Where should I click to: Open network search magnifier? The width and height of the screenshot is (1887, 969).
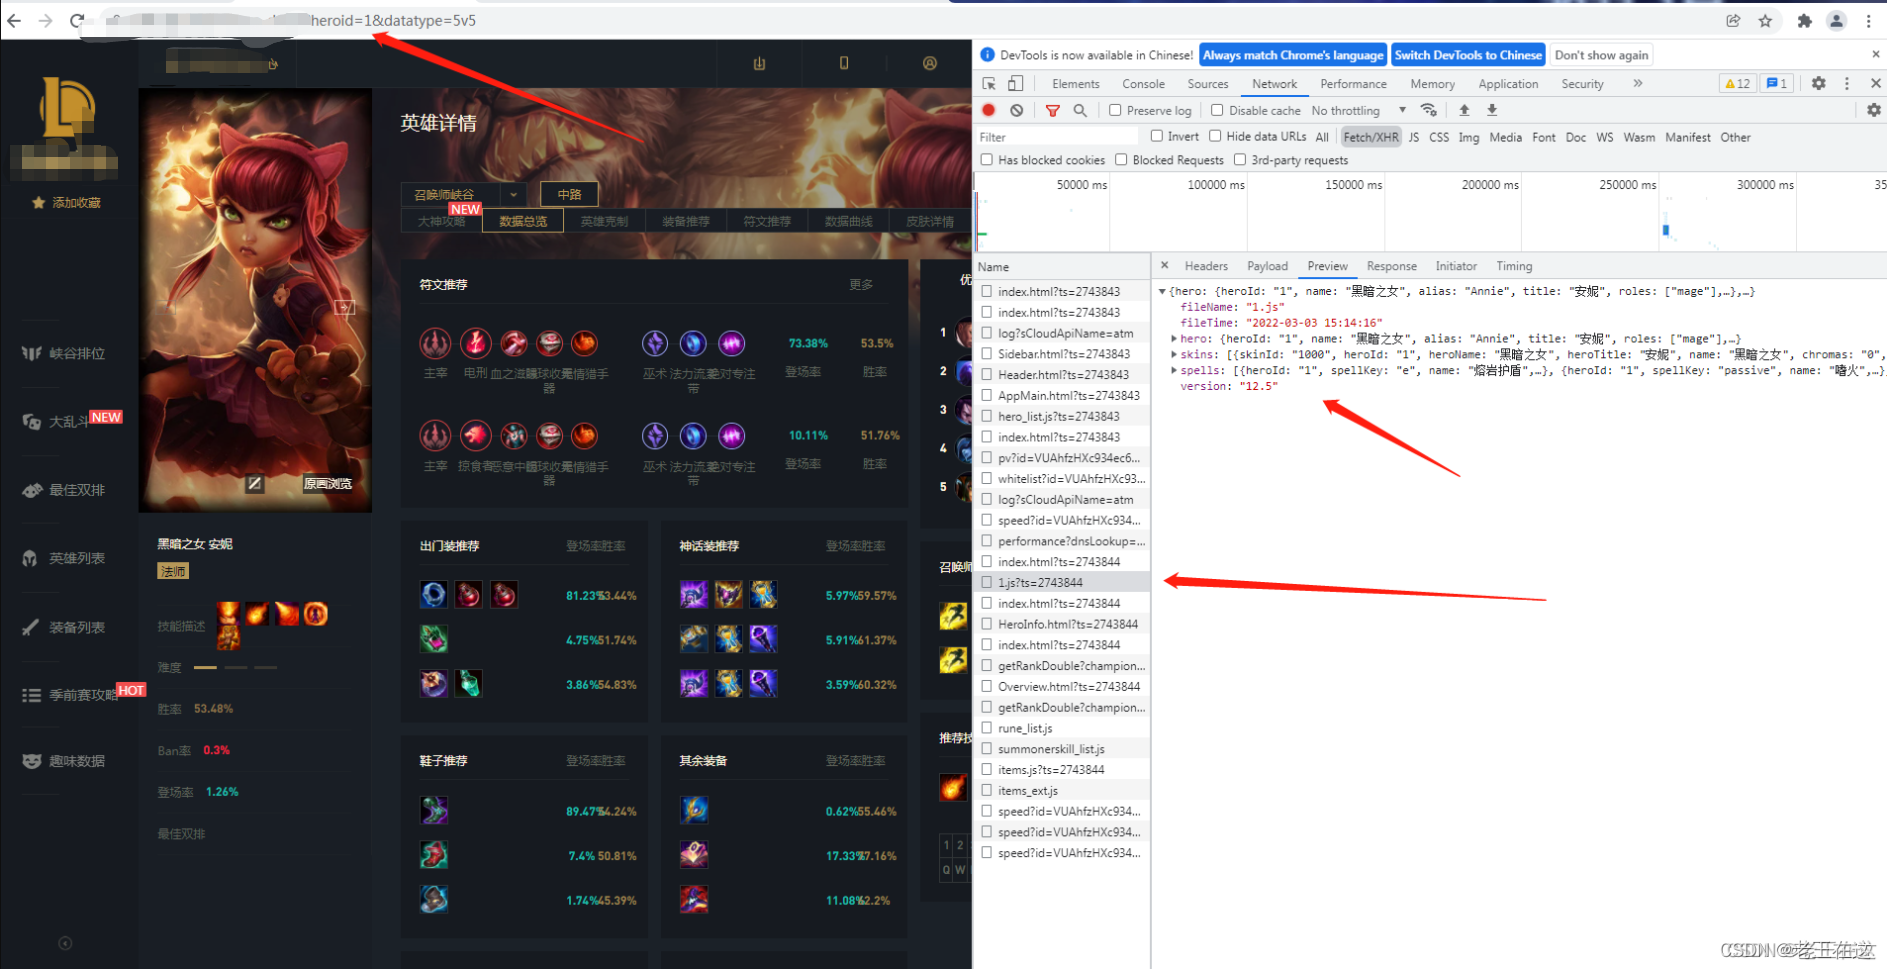[x=1080, y=110]
